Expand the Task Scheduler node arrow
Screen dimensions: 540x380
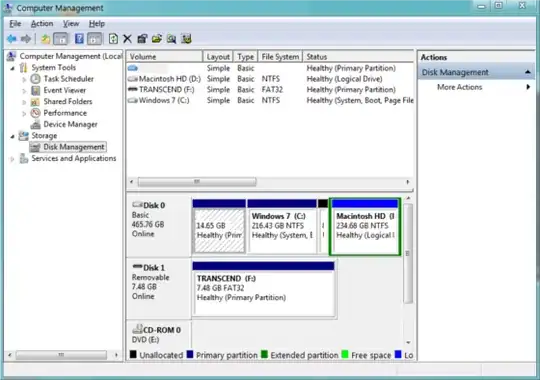[24, 80]
